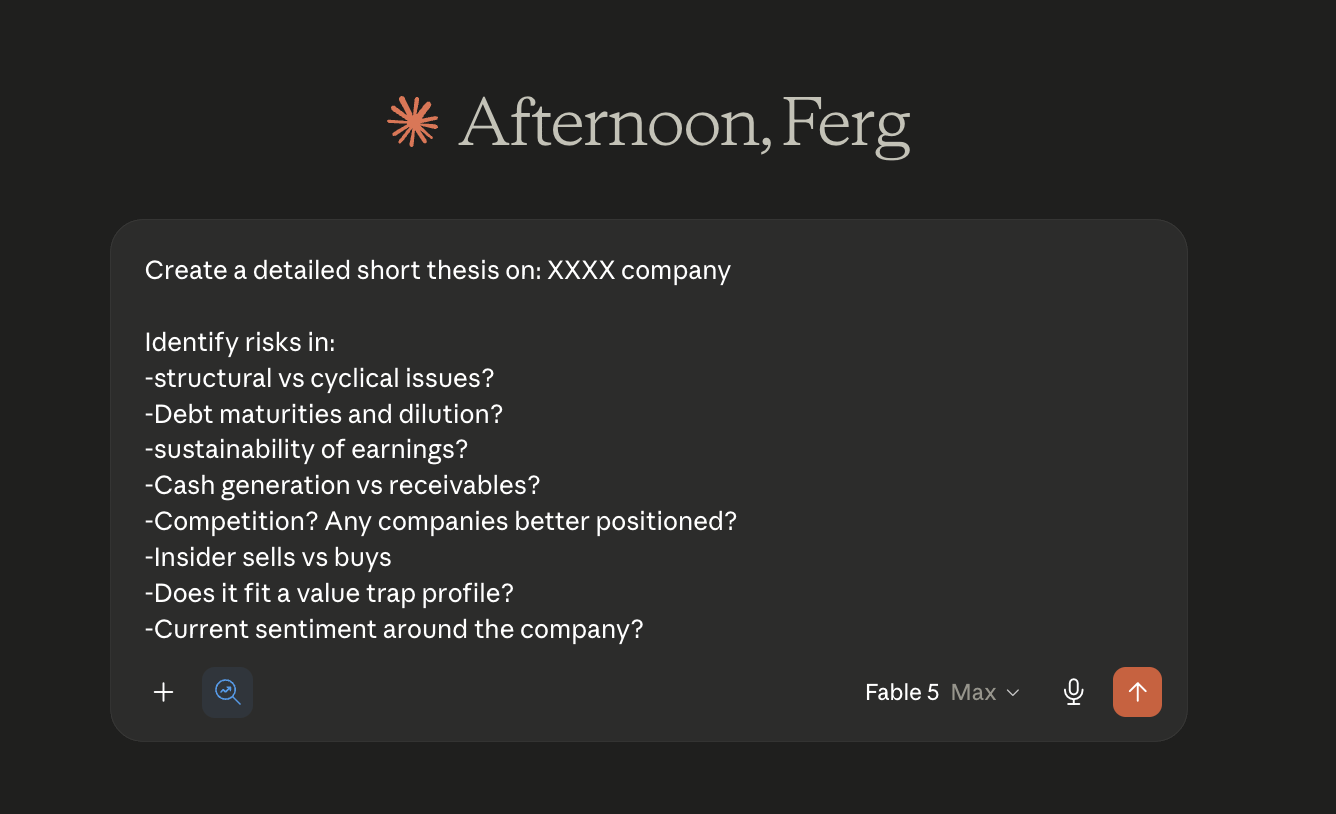Click the XXXX company placeholder text
1336x814 pixels.
pos(639,270)
